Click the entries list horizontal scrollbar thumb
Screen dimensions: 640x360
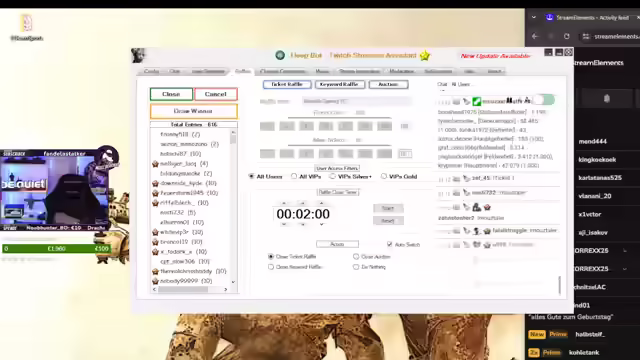tap(183, 289)
